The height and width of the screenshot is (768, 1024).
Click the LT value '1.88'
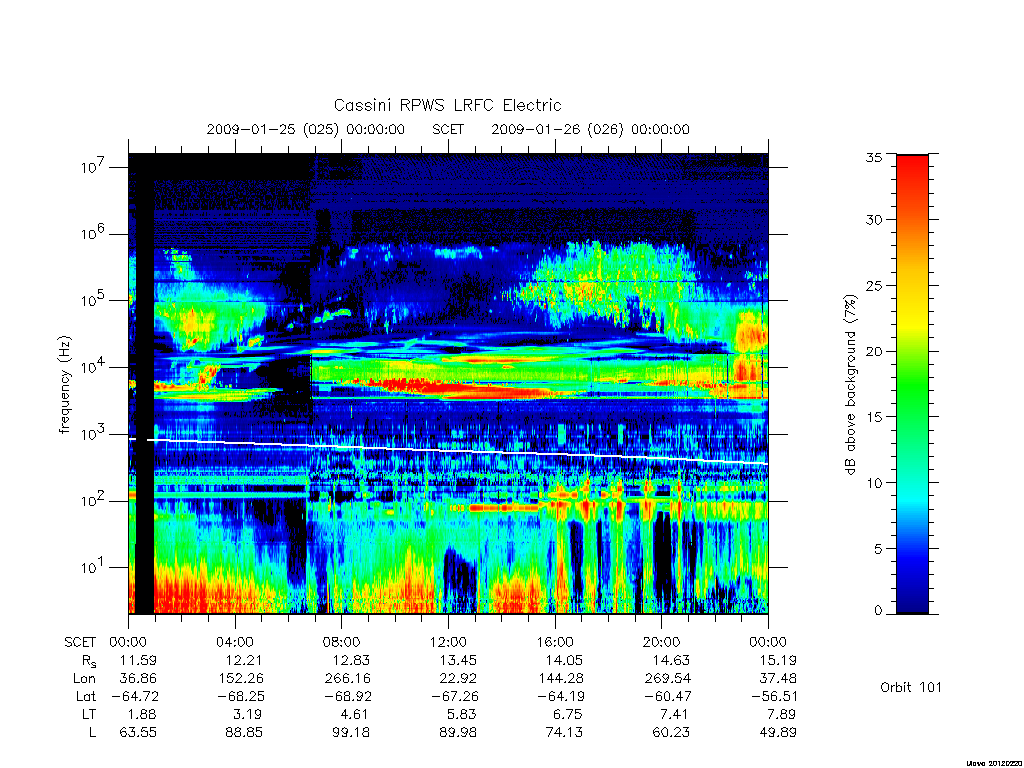(142, 714)
